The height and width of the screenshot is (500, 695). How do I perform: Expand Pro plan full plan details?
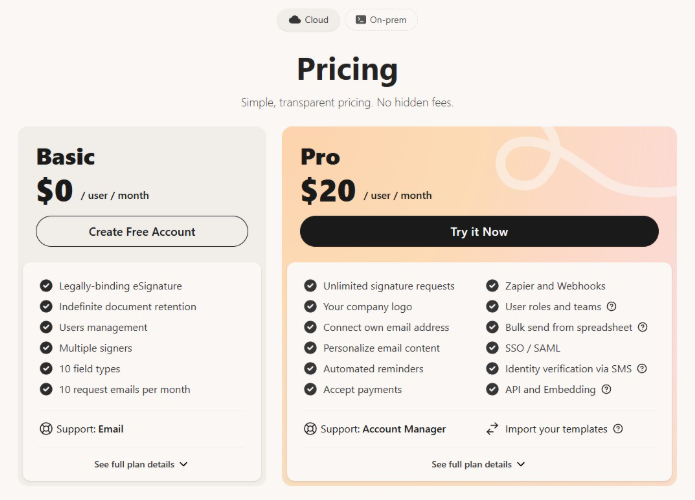click(478, 464)
